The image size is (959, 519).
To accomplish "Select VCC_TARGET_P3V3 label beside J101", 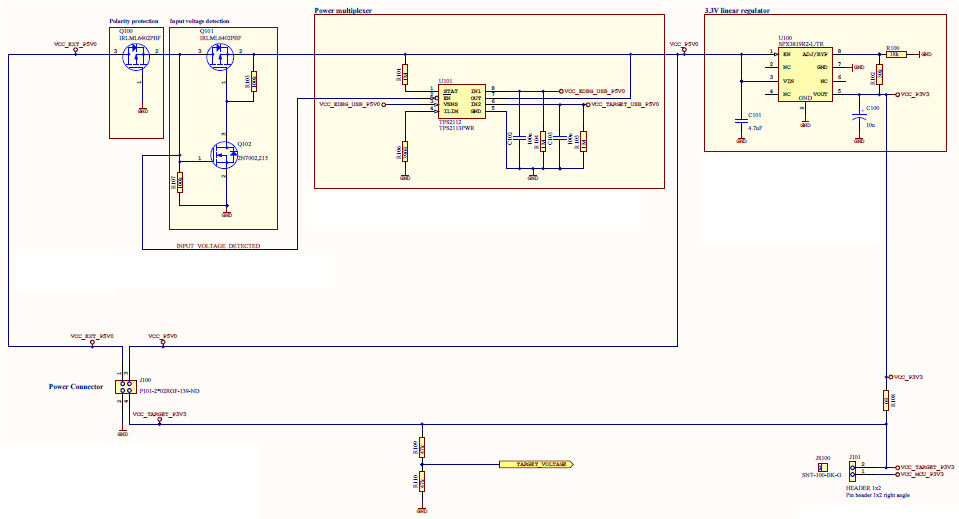I will tap(927, 467).
